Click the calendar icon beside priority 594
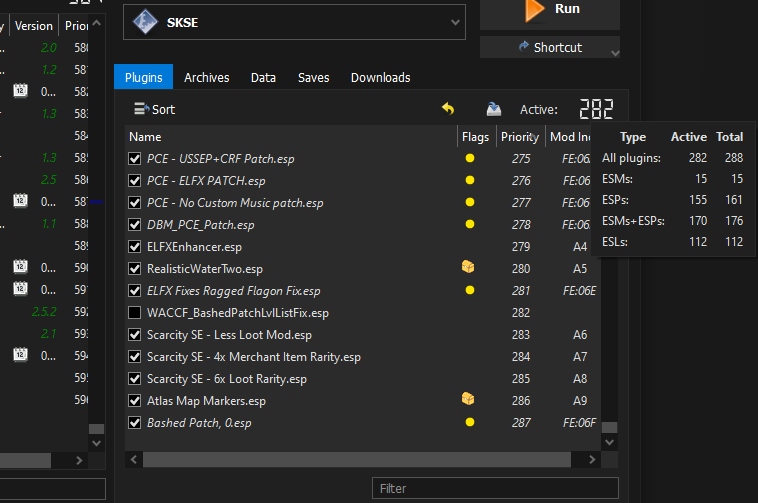Image resolution: width=758 pixels, height=503 pixels. [x=20, y=354]
